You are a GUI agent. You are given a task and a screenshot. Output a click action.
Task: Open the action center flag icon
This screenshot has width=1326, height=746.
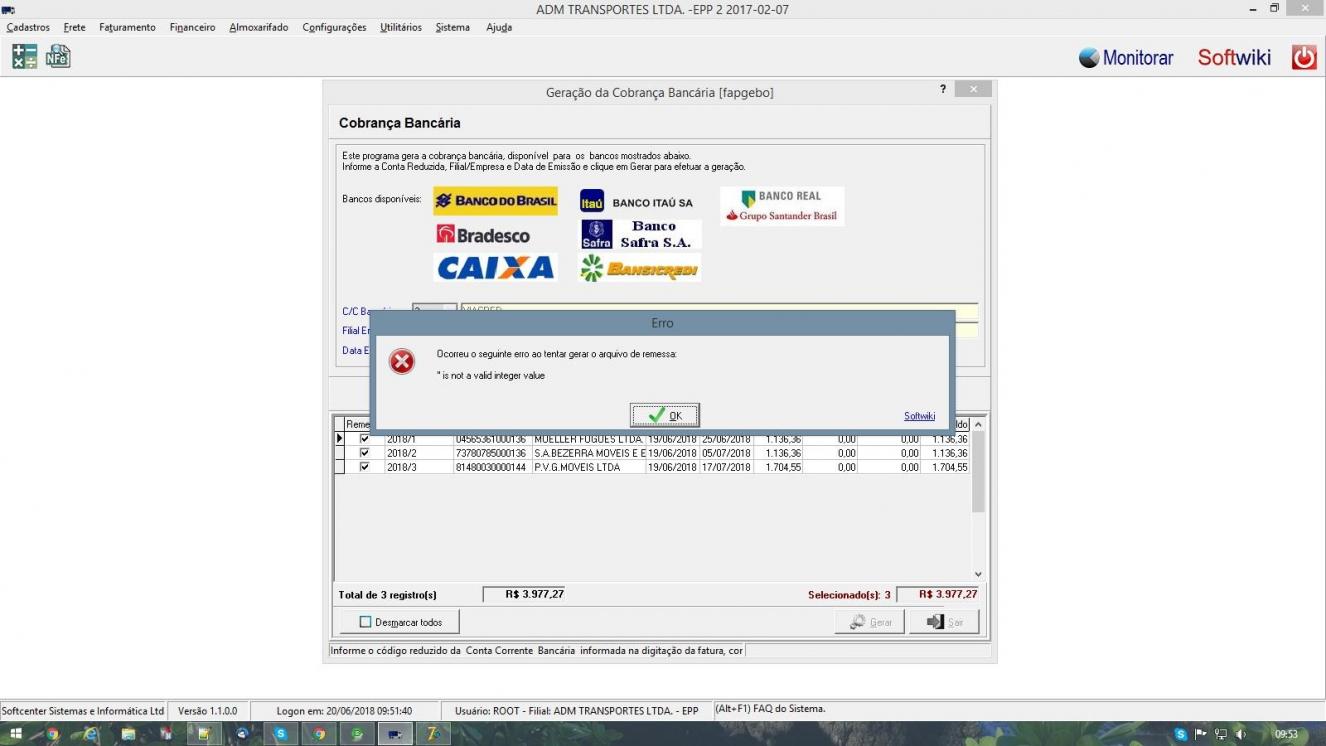coord(1201,735)
